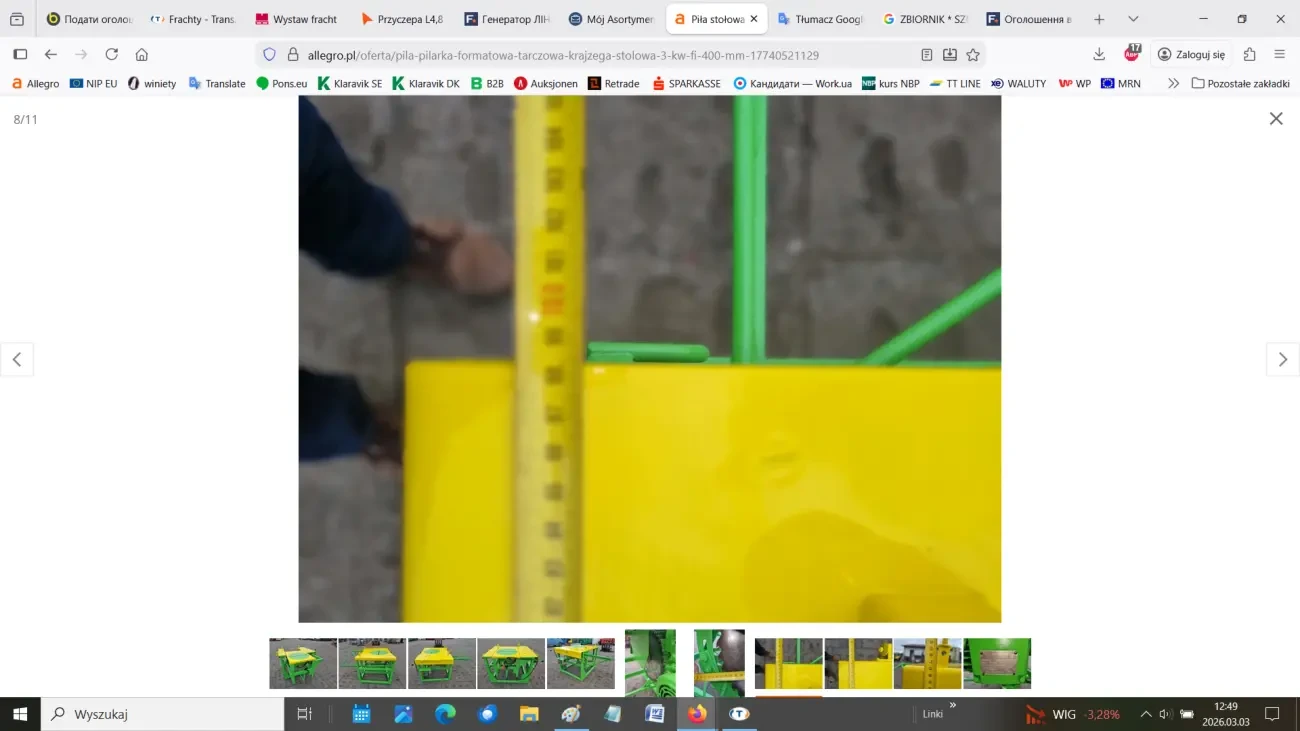Click the Zaloguj się button

[1190, 55]
